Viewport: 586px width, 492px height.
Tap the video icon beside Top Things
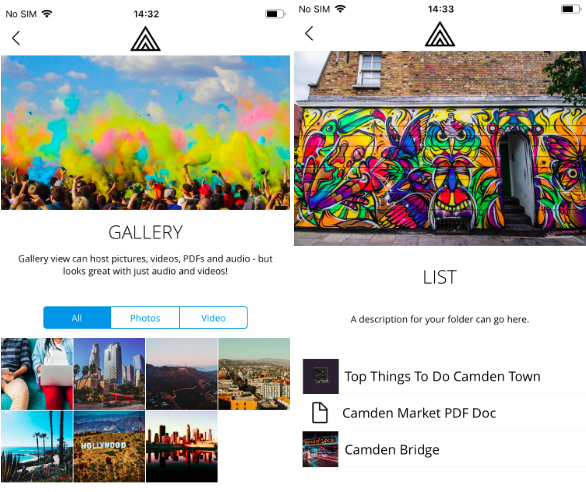pyautogui.click(x=321, y=376)
